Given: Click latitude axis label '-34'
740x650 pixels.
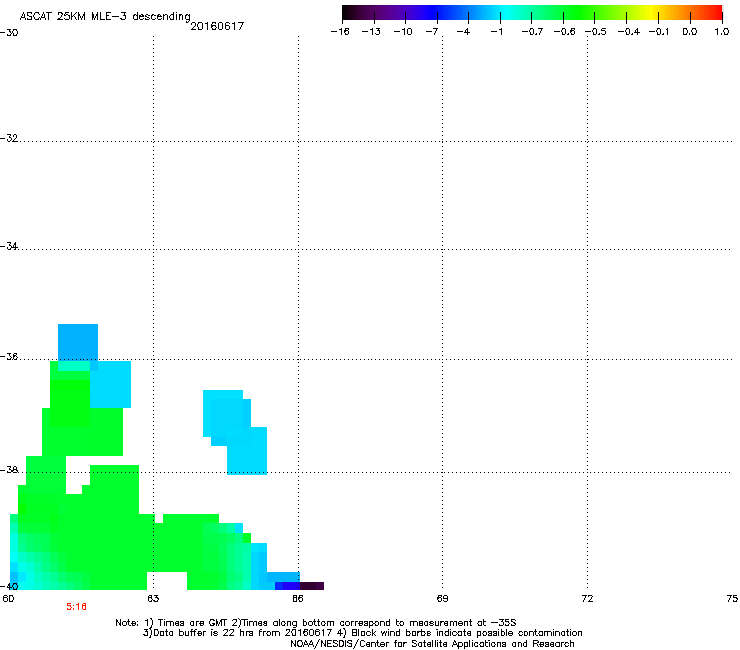Looking at the screenshot, I should pos(9,246).
